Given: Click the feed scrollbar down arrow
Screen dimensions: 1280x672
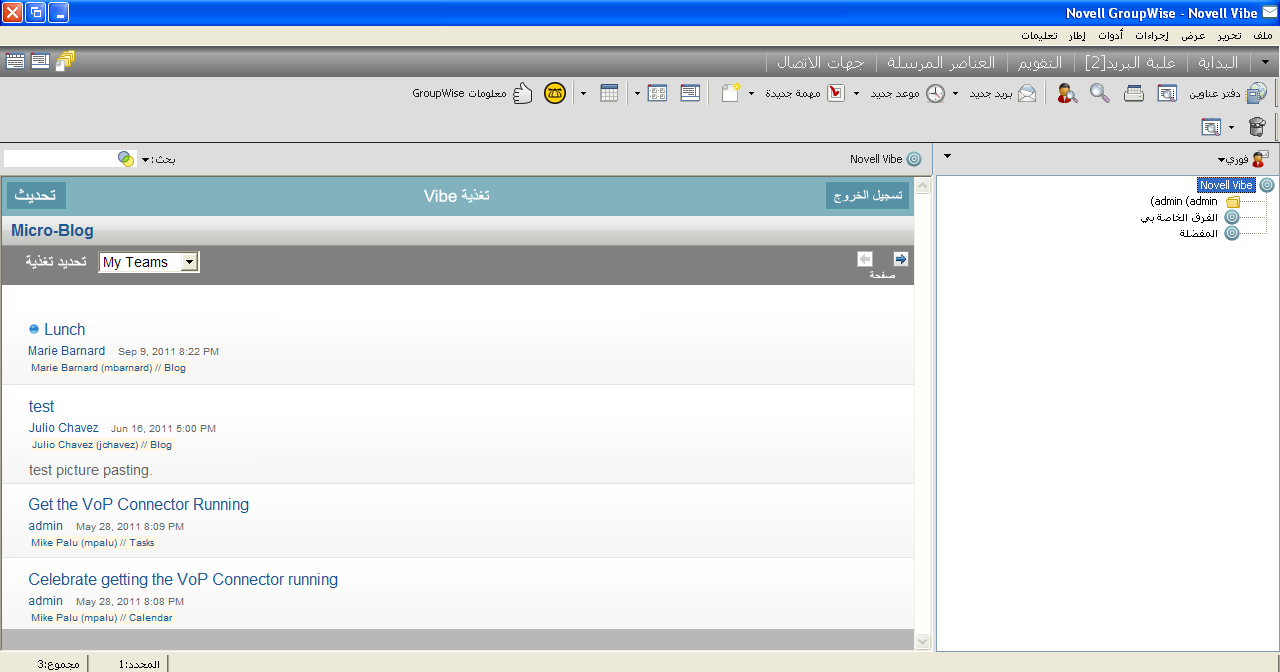Looking at the screenshot, I should click(922, 642).
